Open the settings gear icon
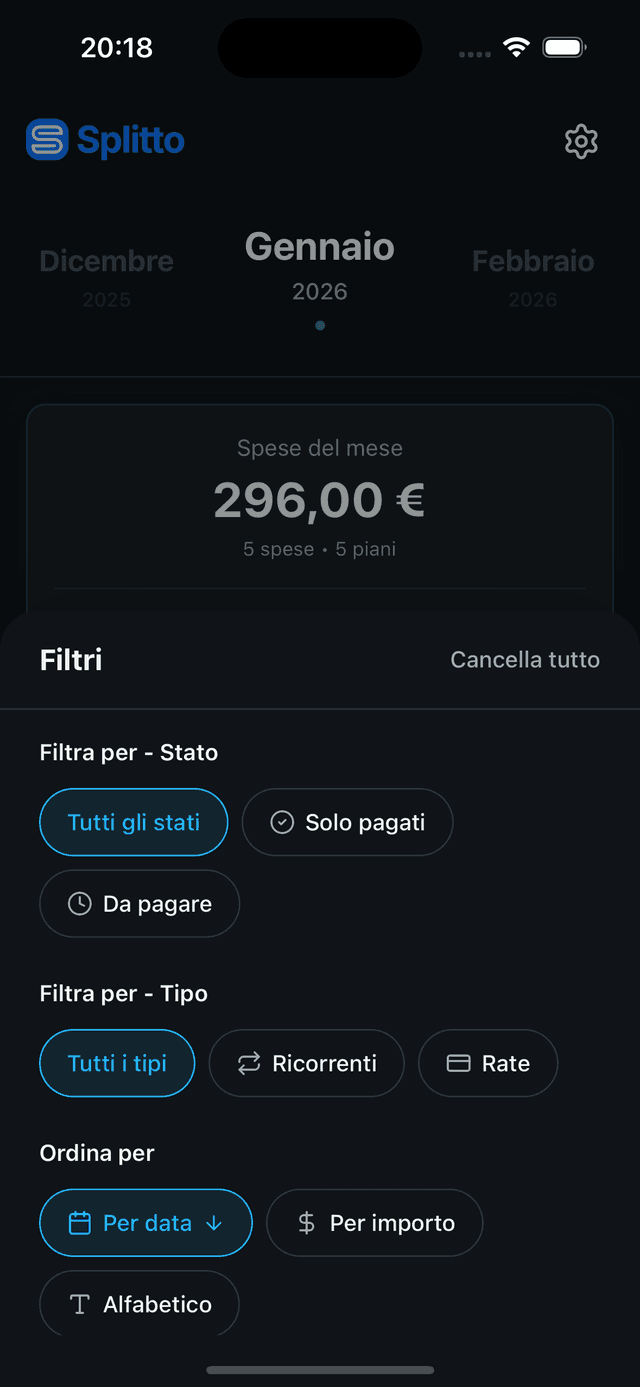The width and height of the screenshot is (640, 1387). (x=581, y=141)
